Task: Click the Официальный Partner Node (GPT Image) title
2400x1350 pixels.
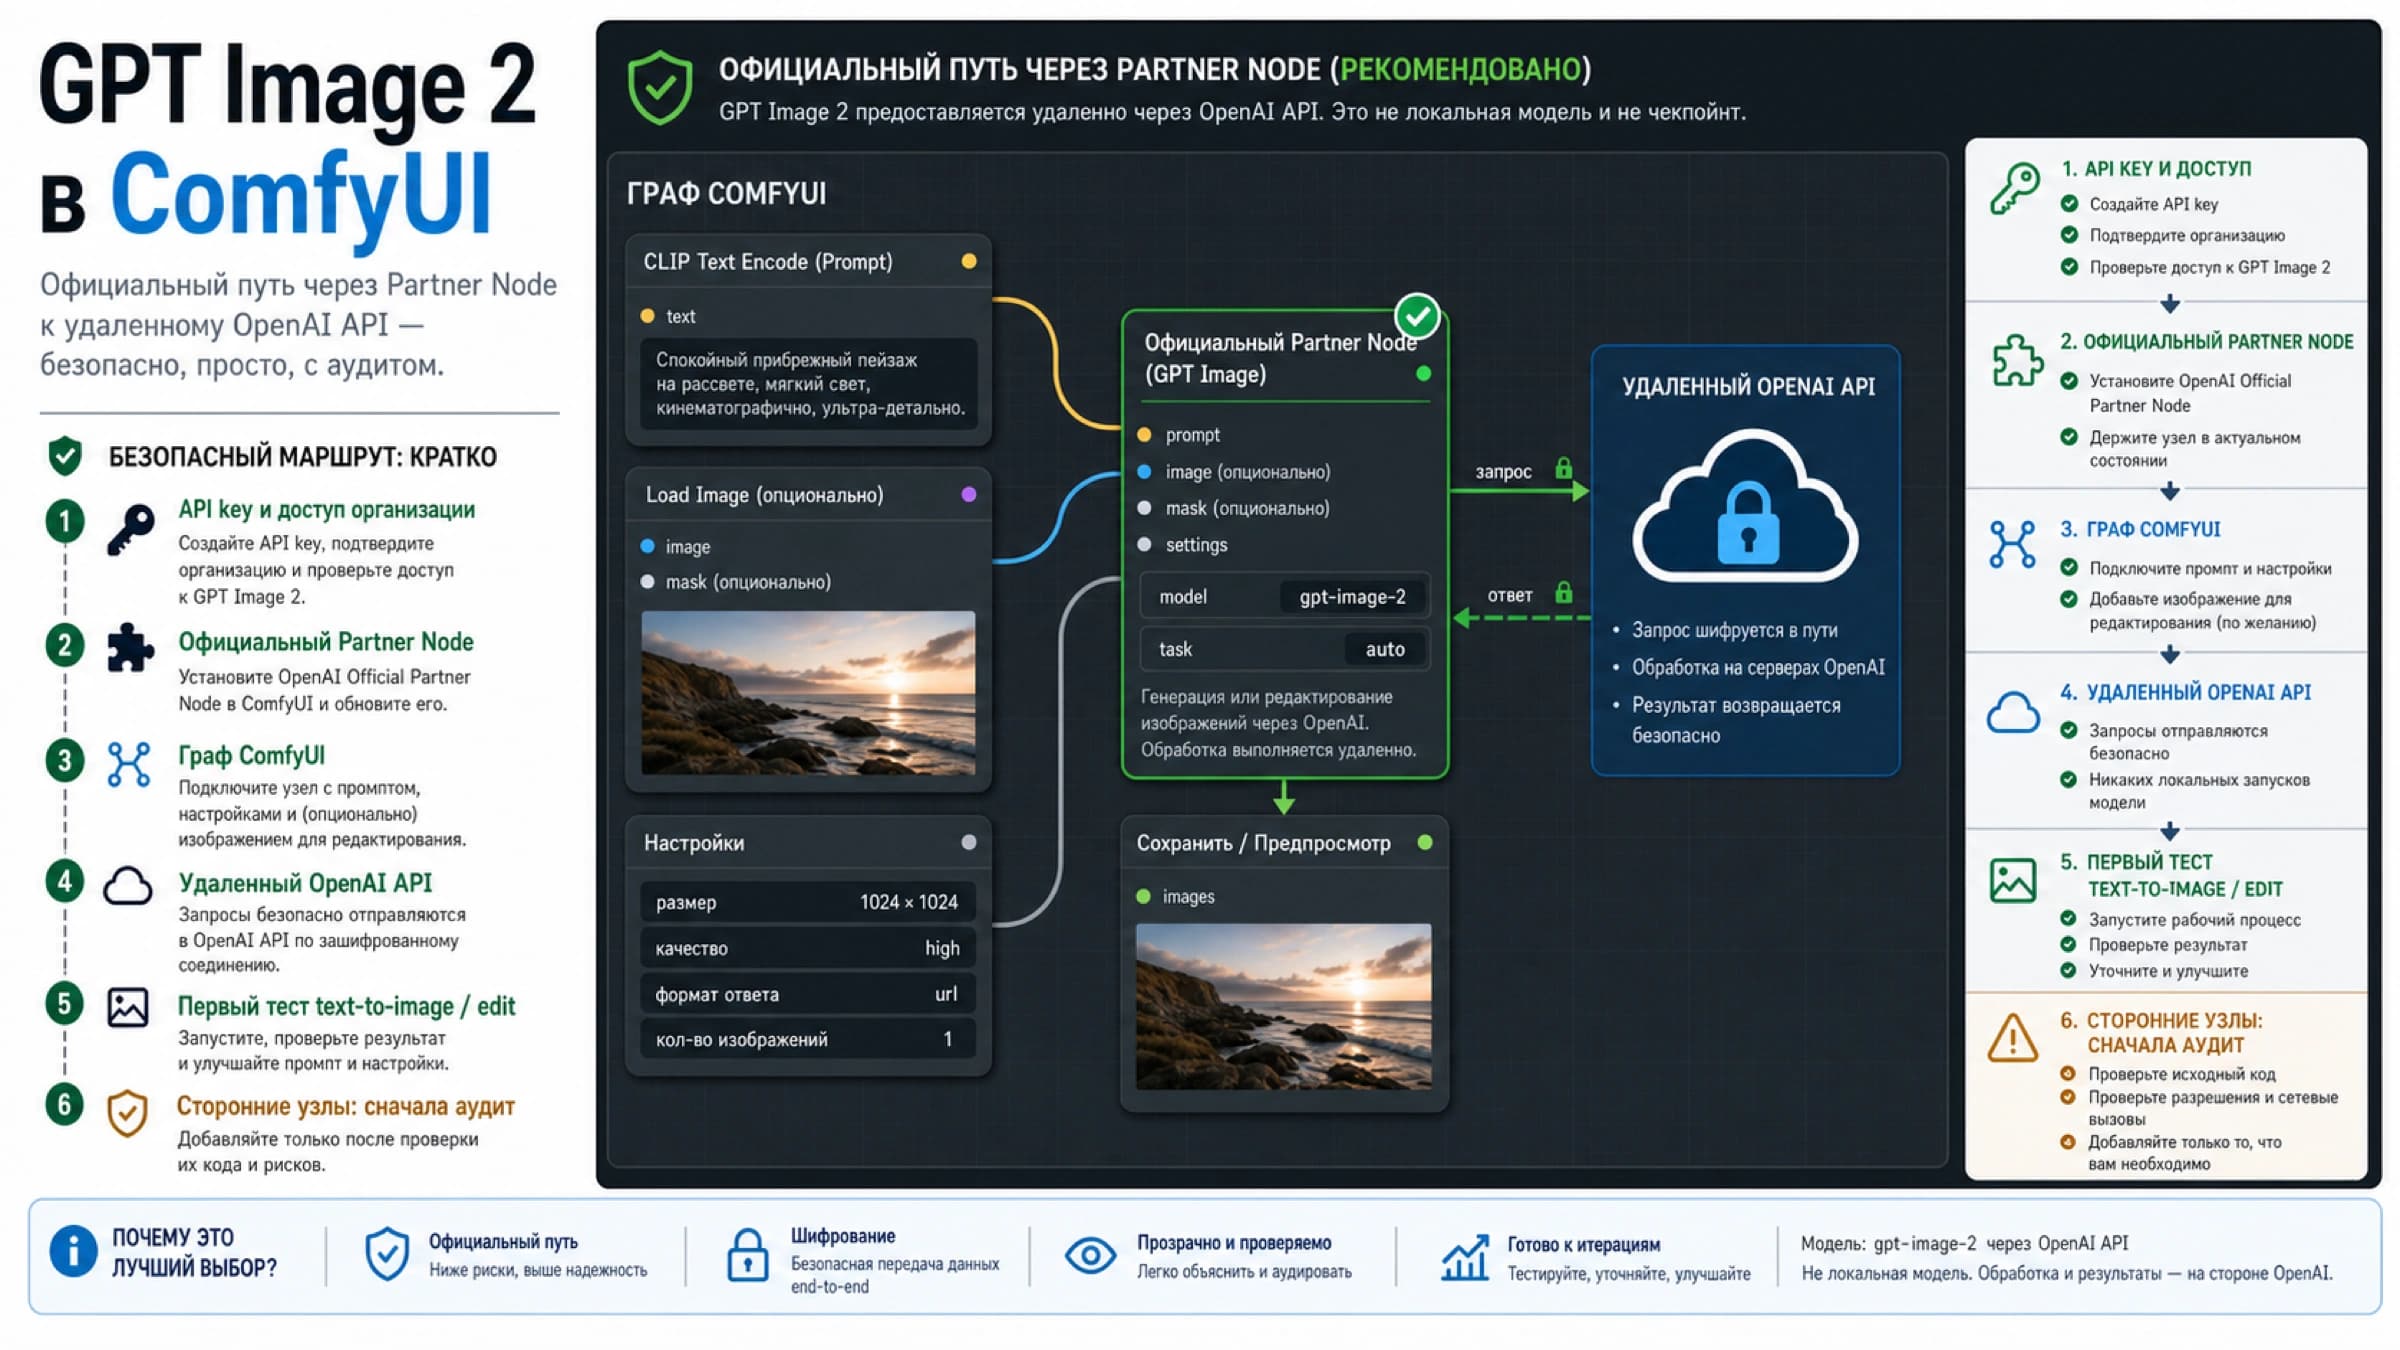Action: point(1280,358)
